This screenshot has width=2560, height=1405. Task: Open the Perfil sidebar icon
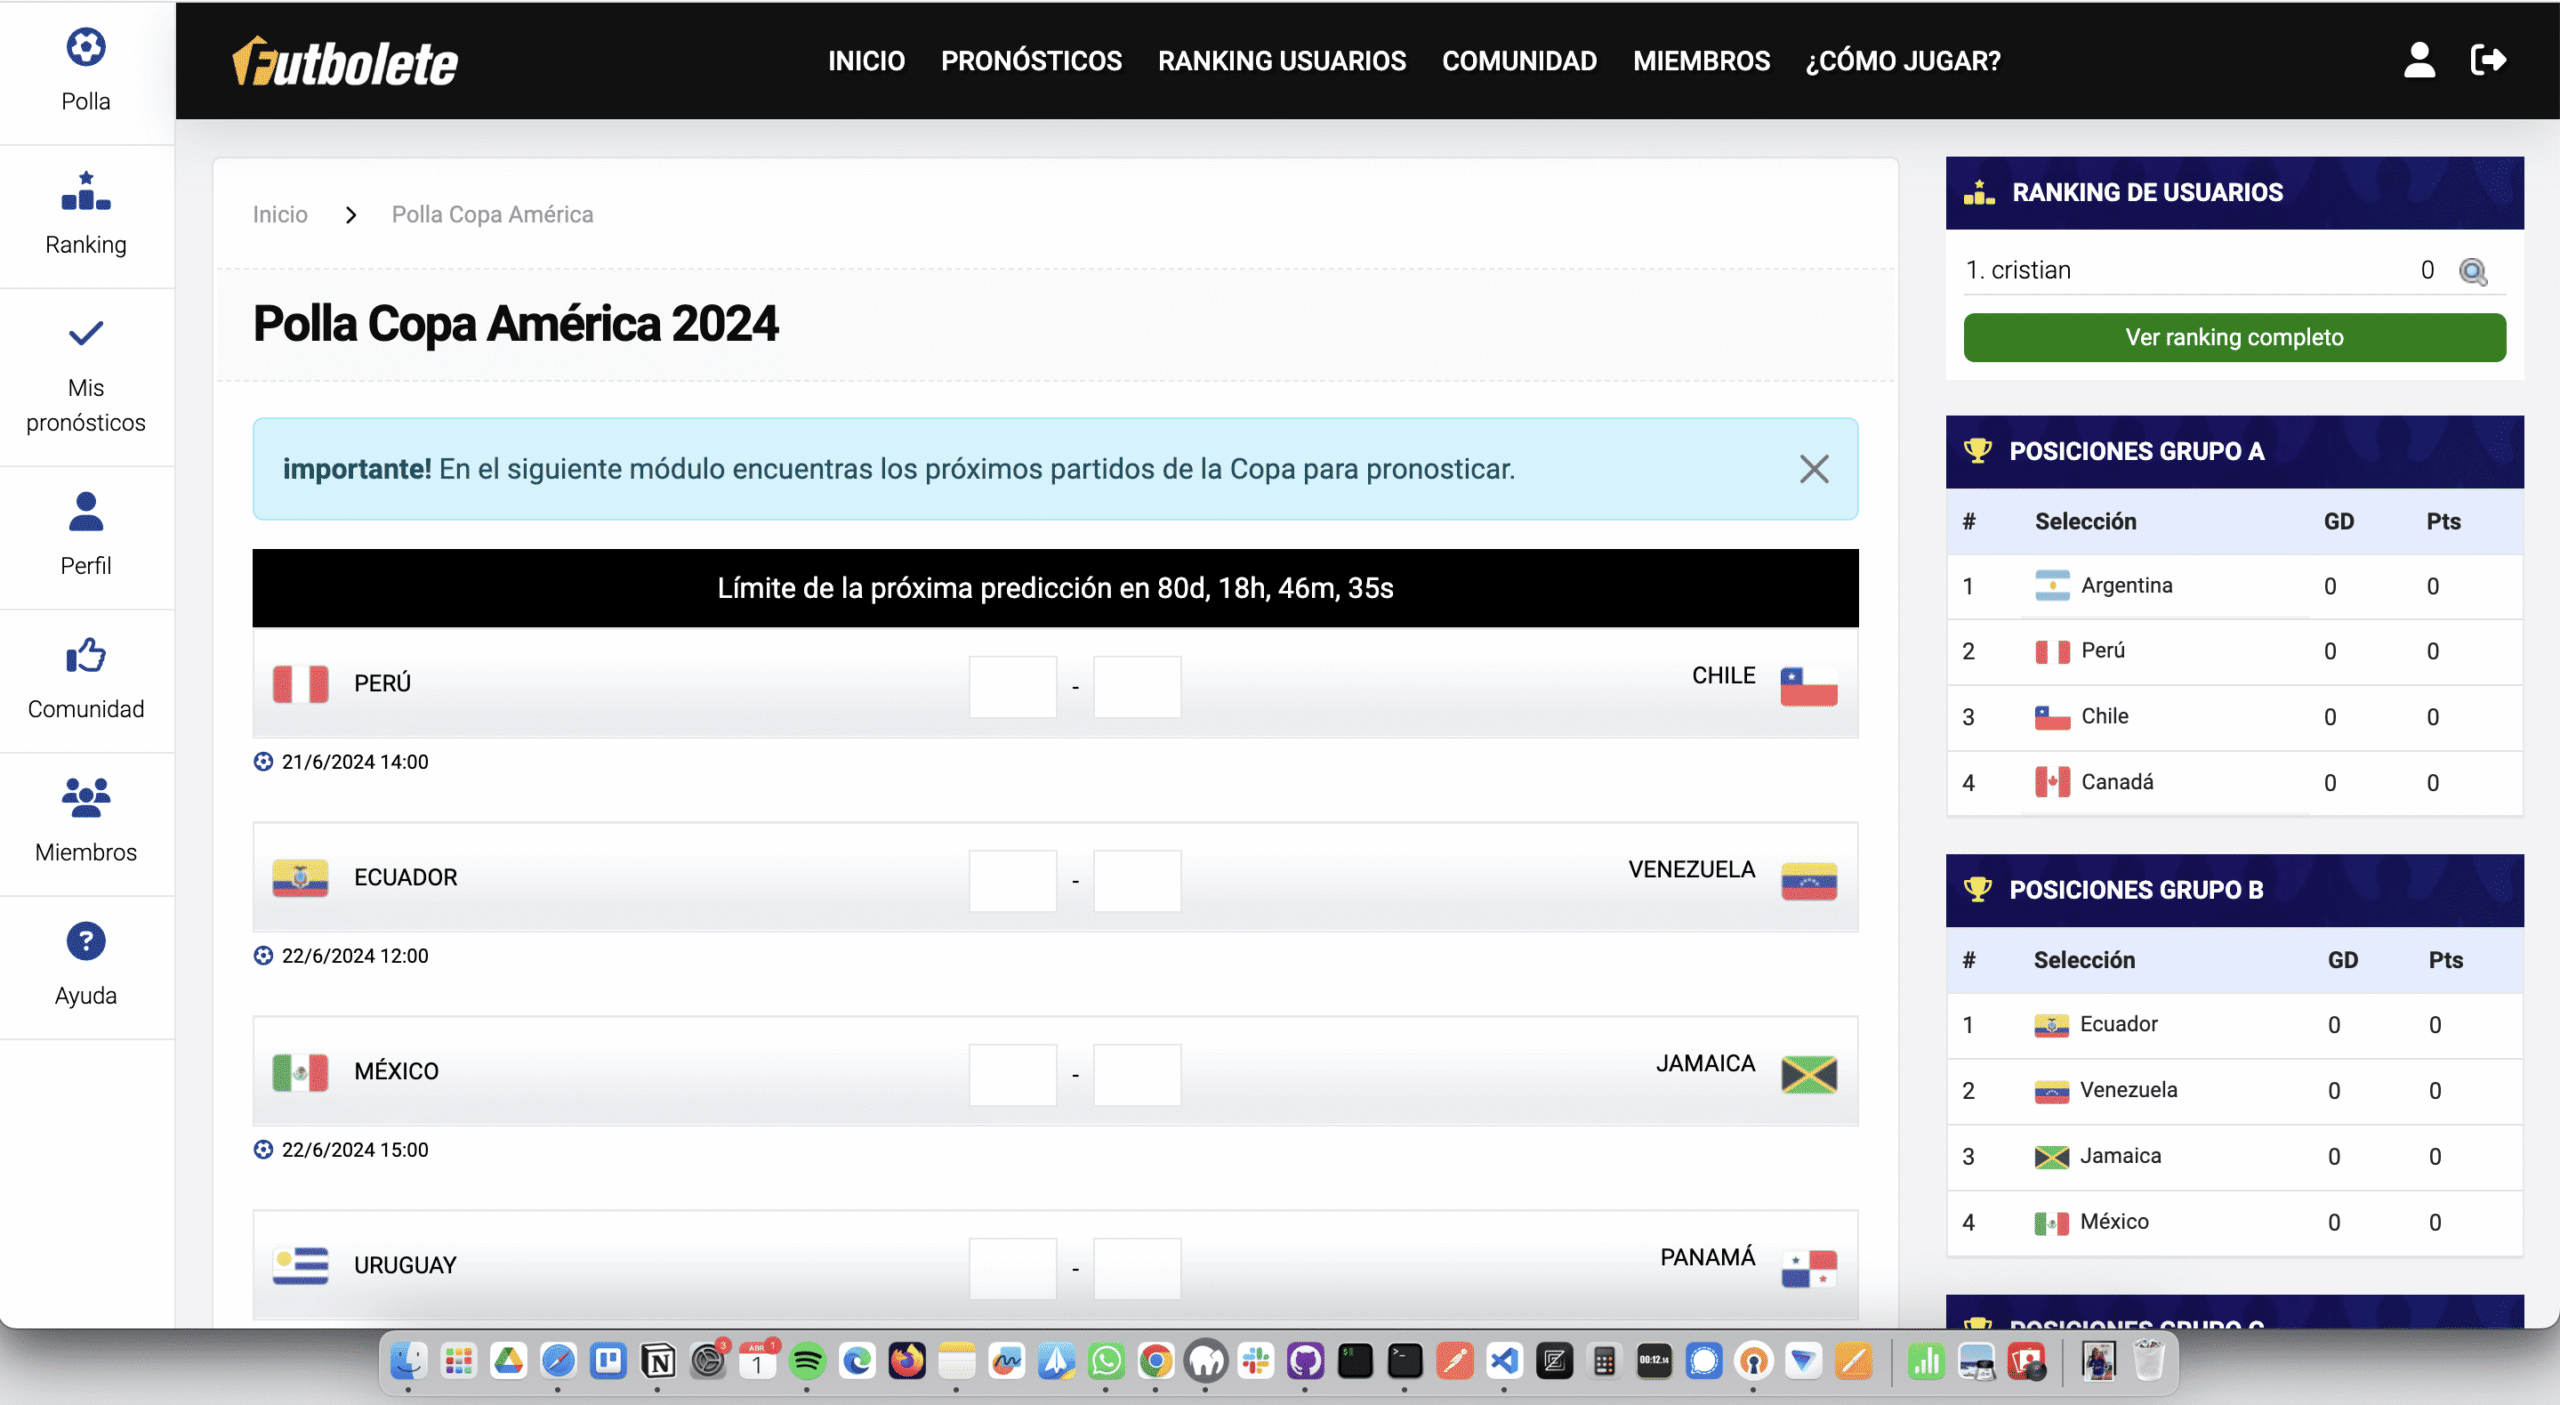coord(86,512)
